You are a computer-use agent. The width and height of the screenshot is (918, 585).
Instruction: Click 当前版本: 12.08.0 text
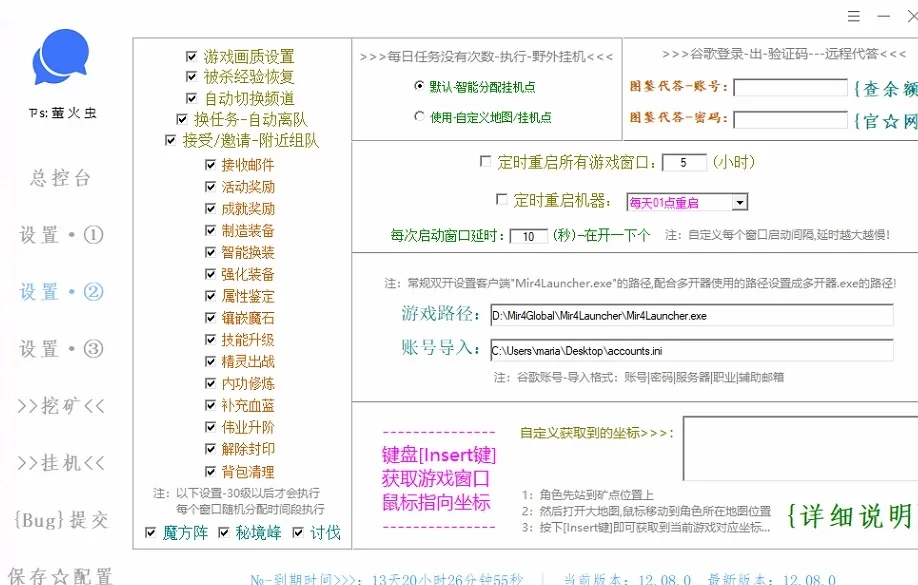627,579
